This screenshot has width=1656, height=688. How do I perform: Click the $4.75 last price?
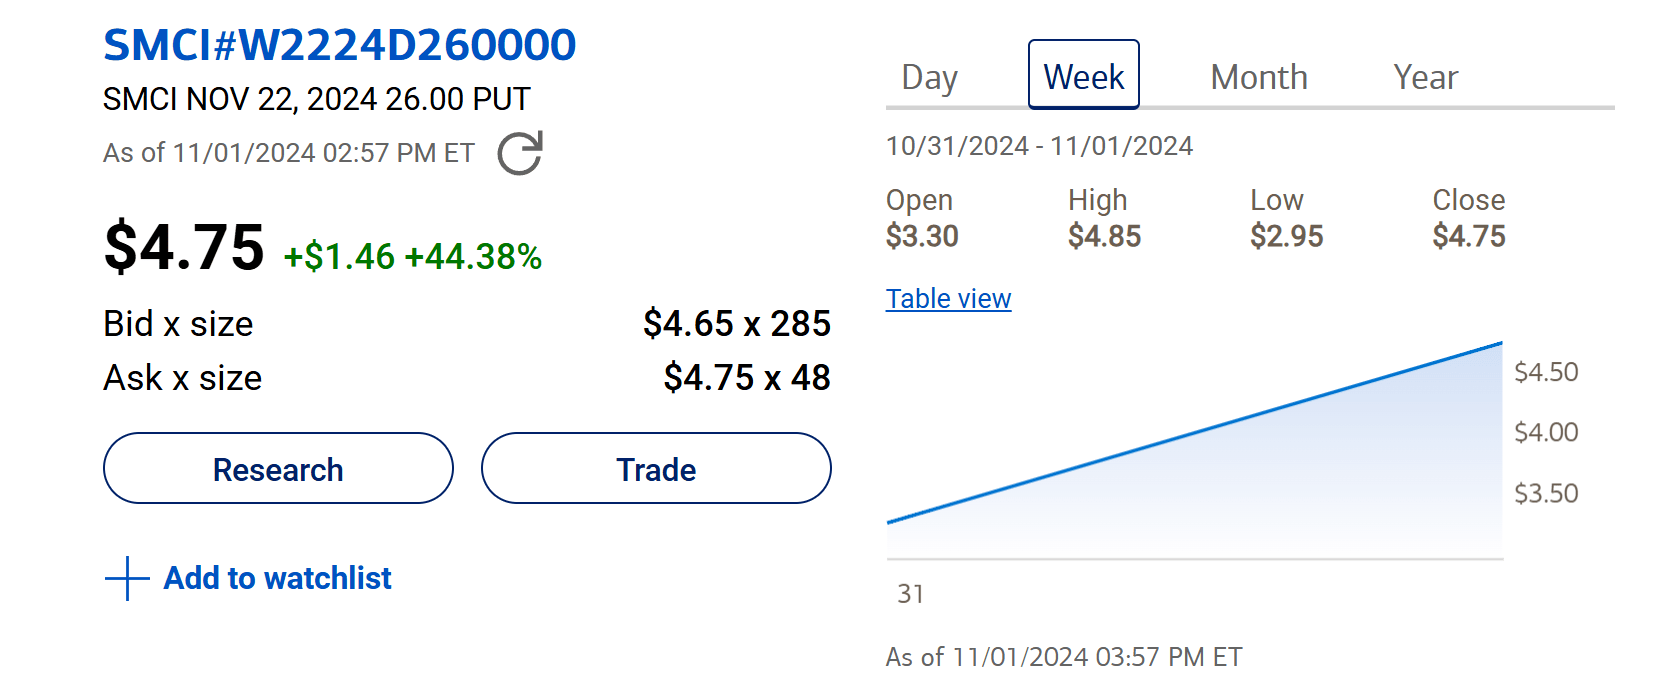pyautogui.click(x=184, y=247)
